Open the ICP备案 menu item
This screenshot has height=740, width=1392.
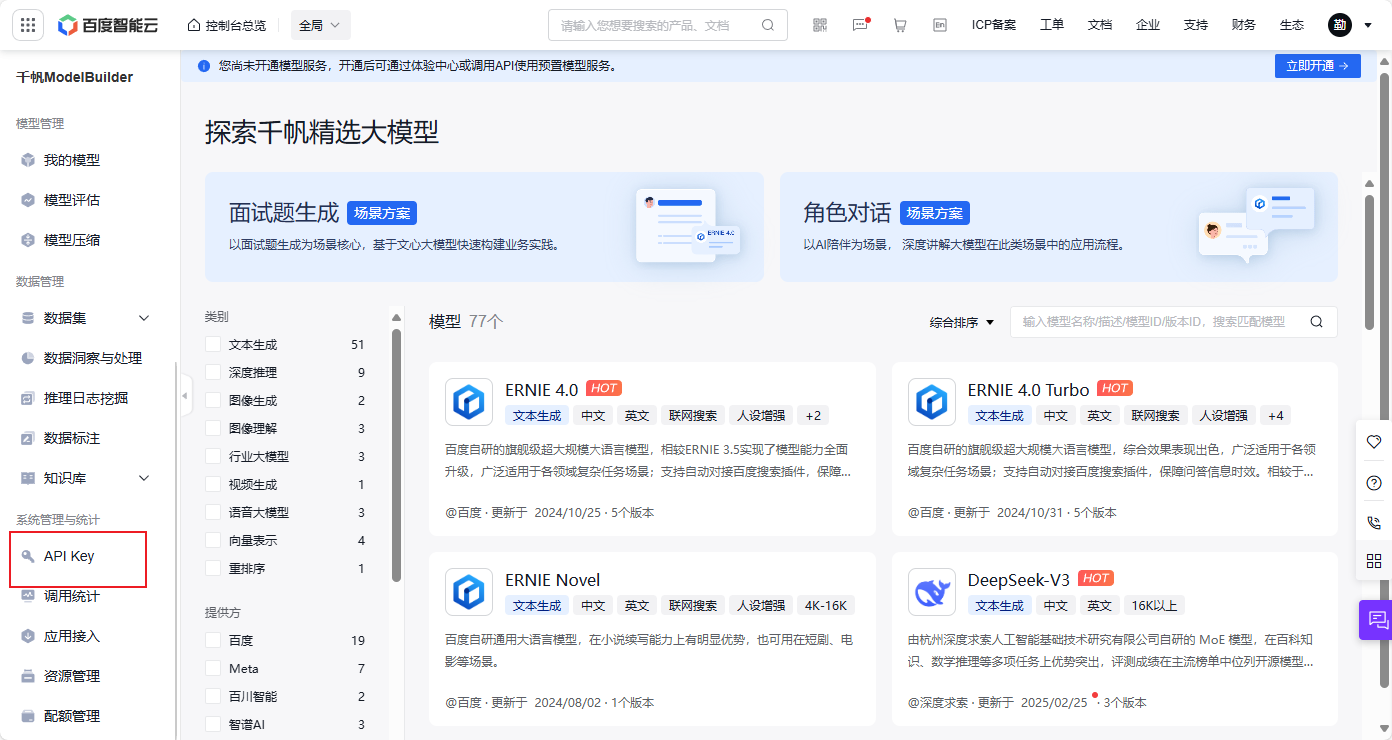tap(993, 25)
